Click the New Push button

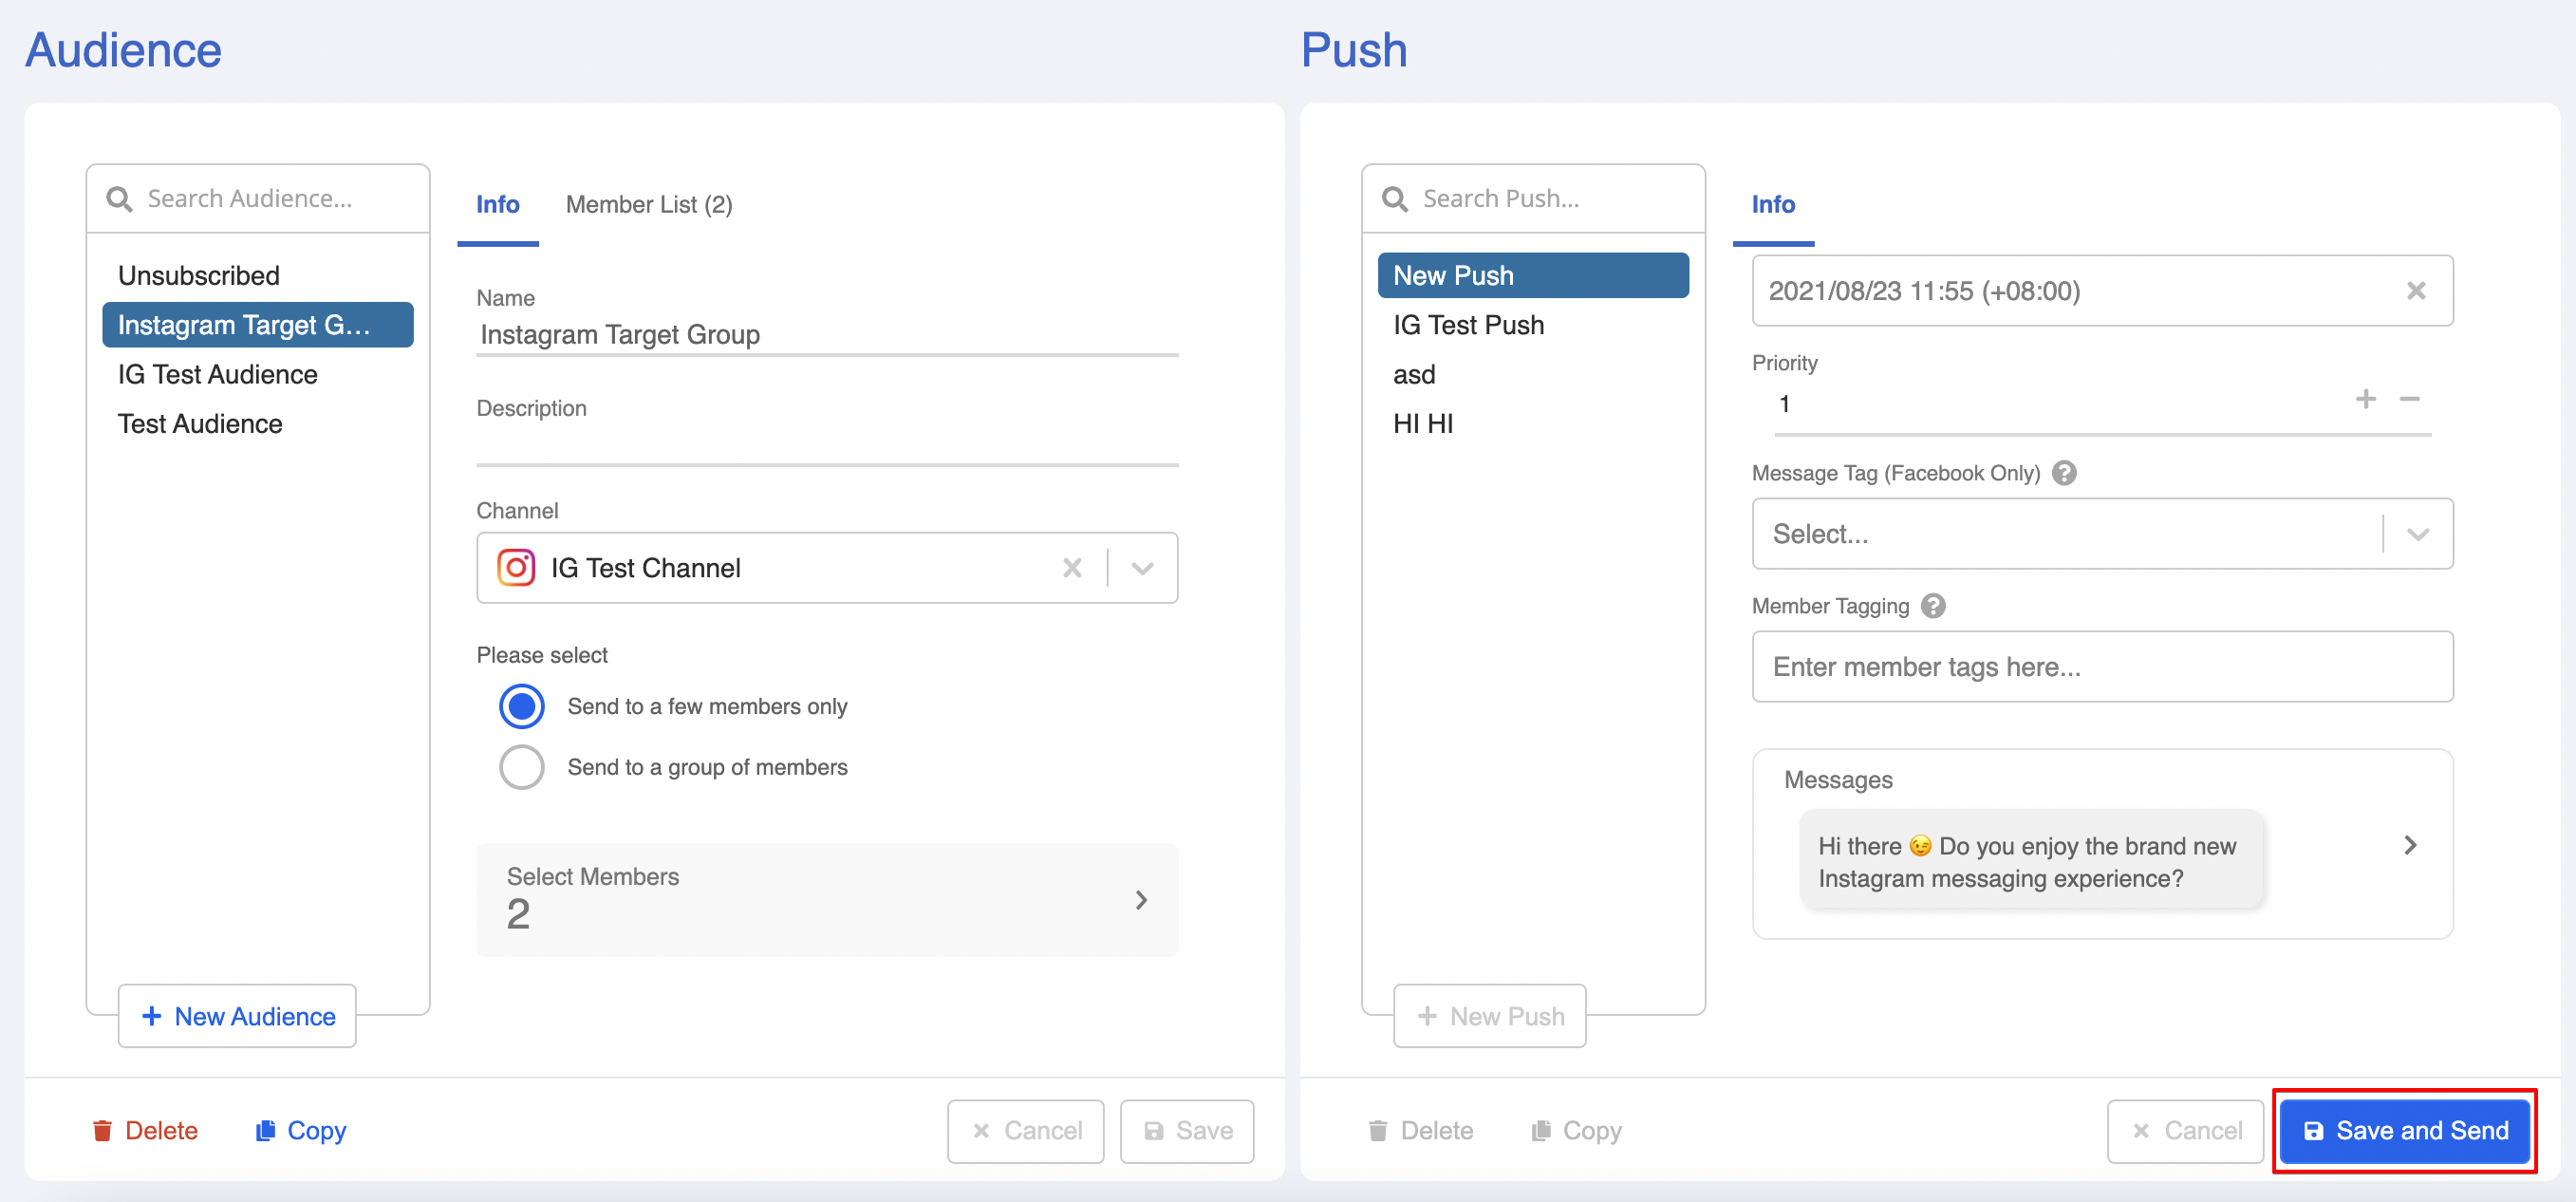coord(1490,1016)
